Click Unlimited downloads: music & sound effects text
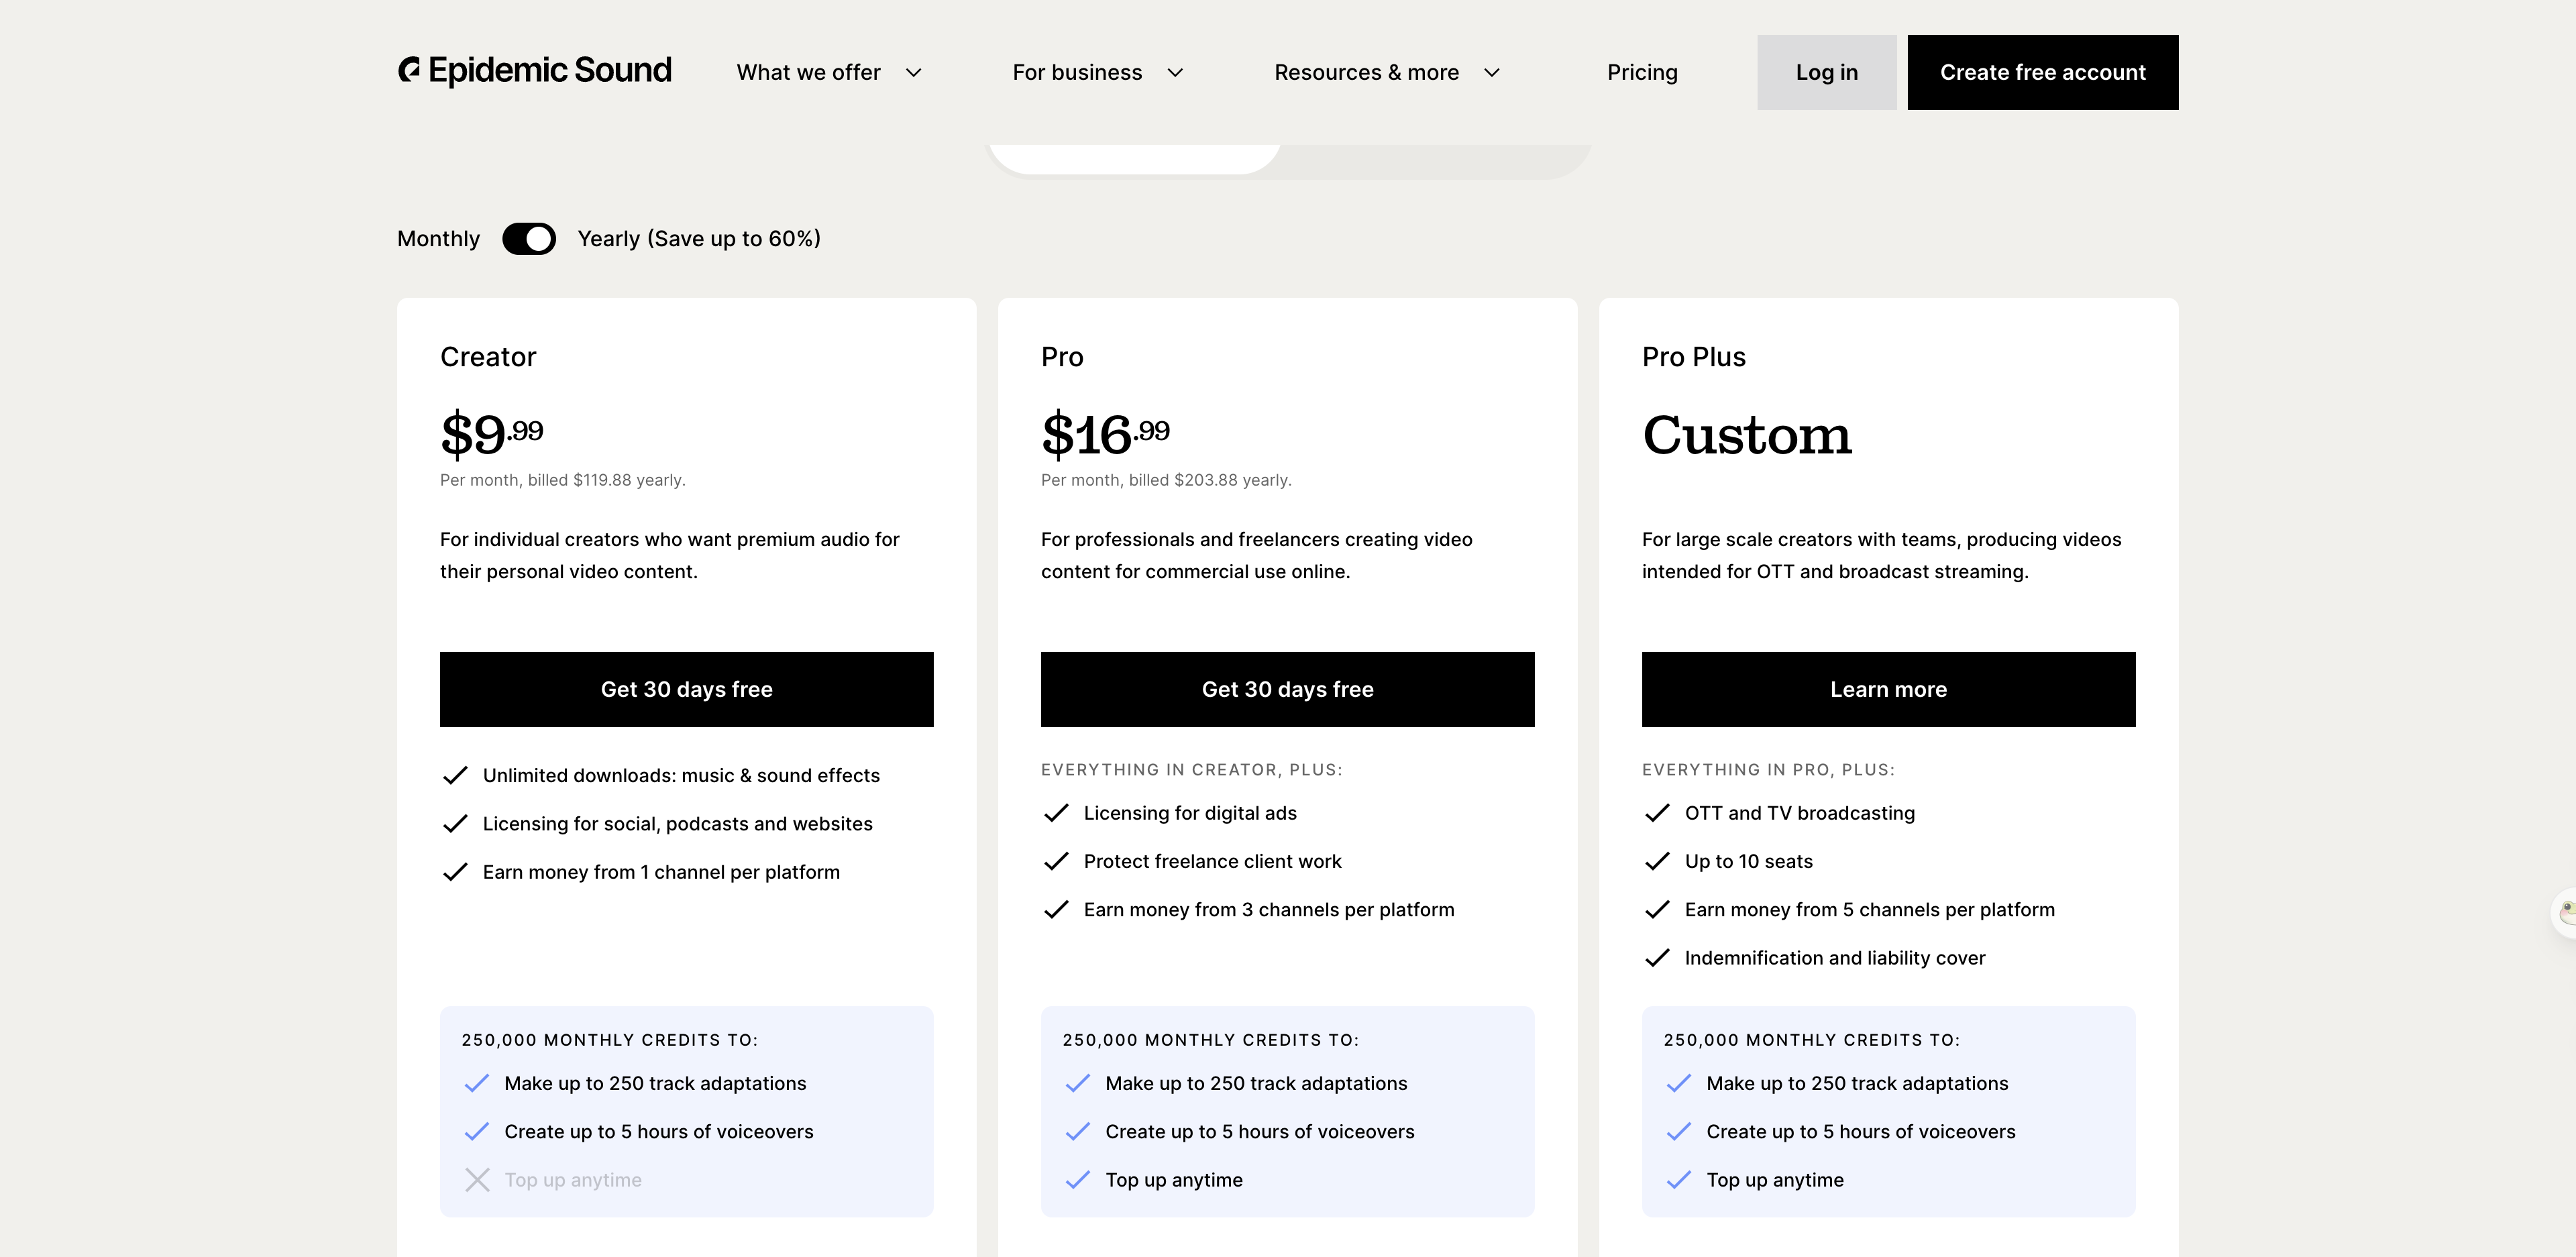The image size is (2576, 1257). (681, 775)
